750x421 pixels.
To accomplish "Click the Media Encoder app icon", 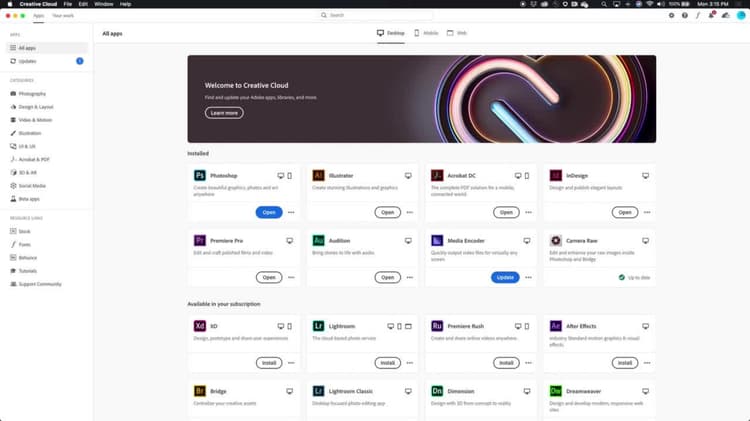I will 437,240.
